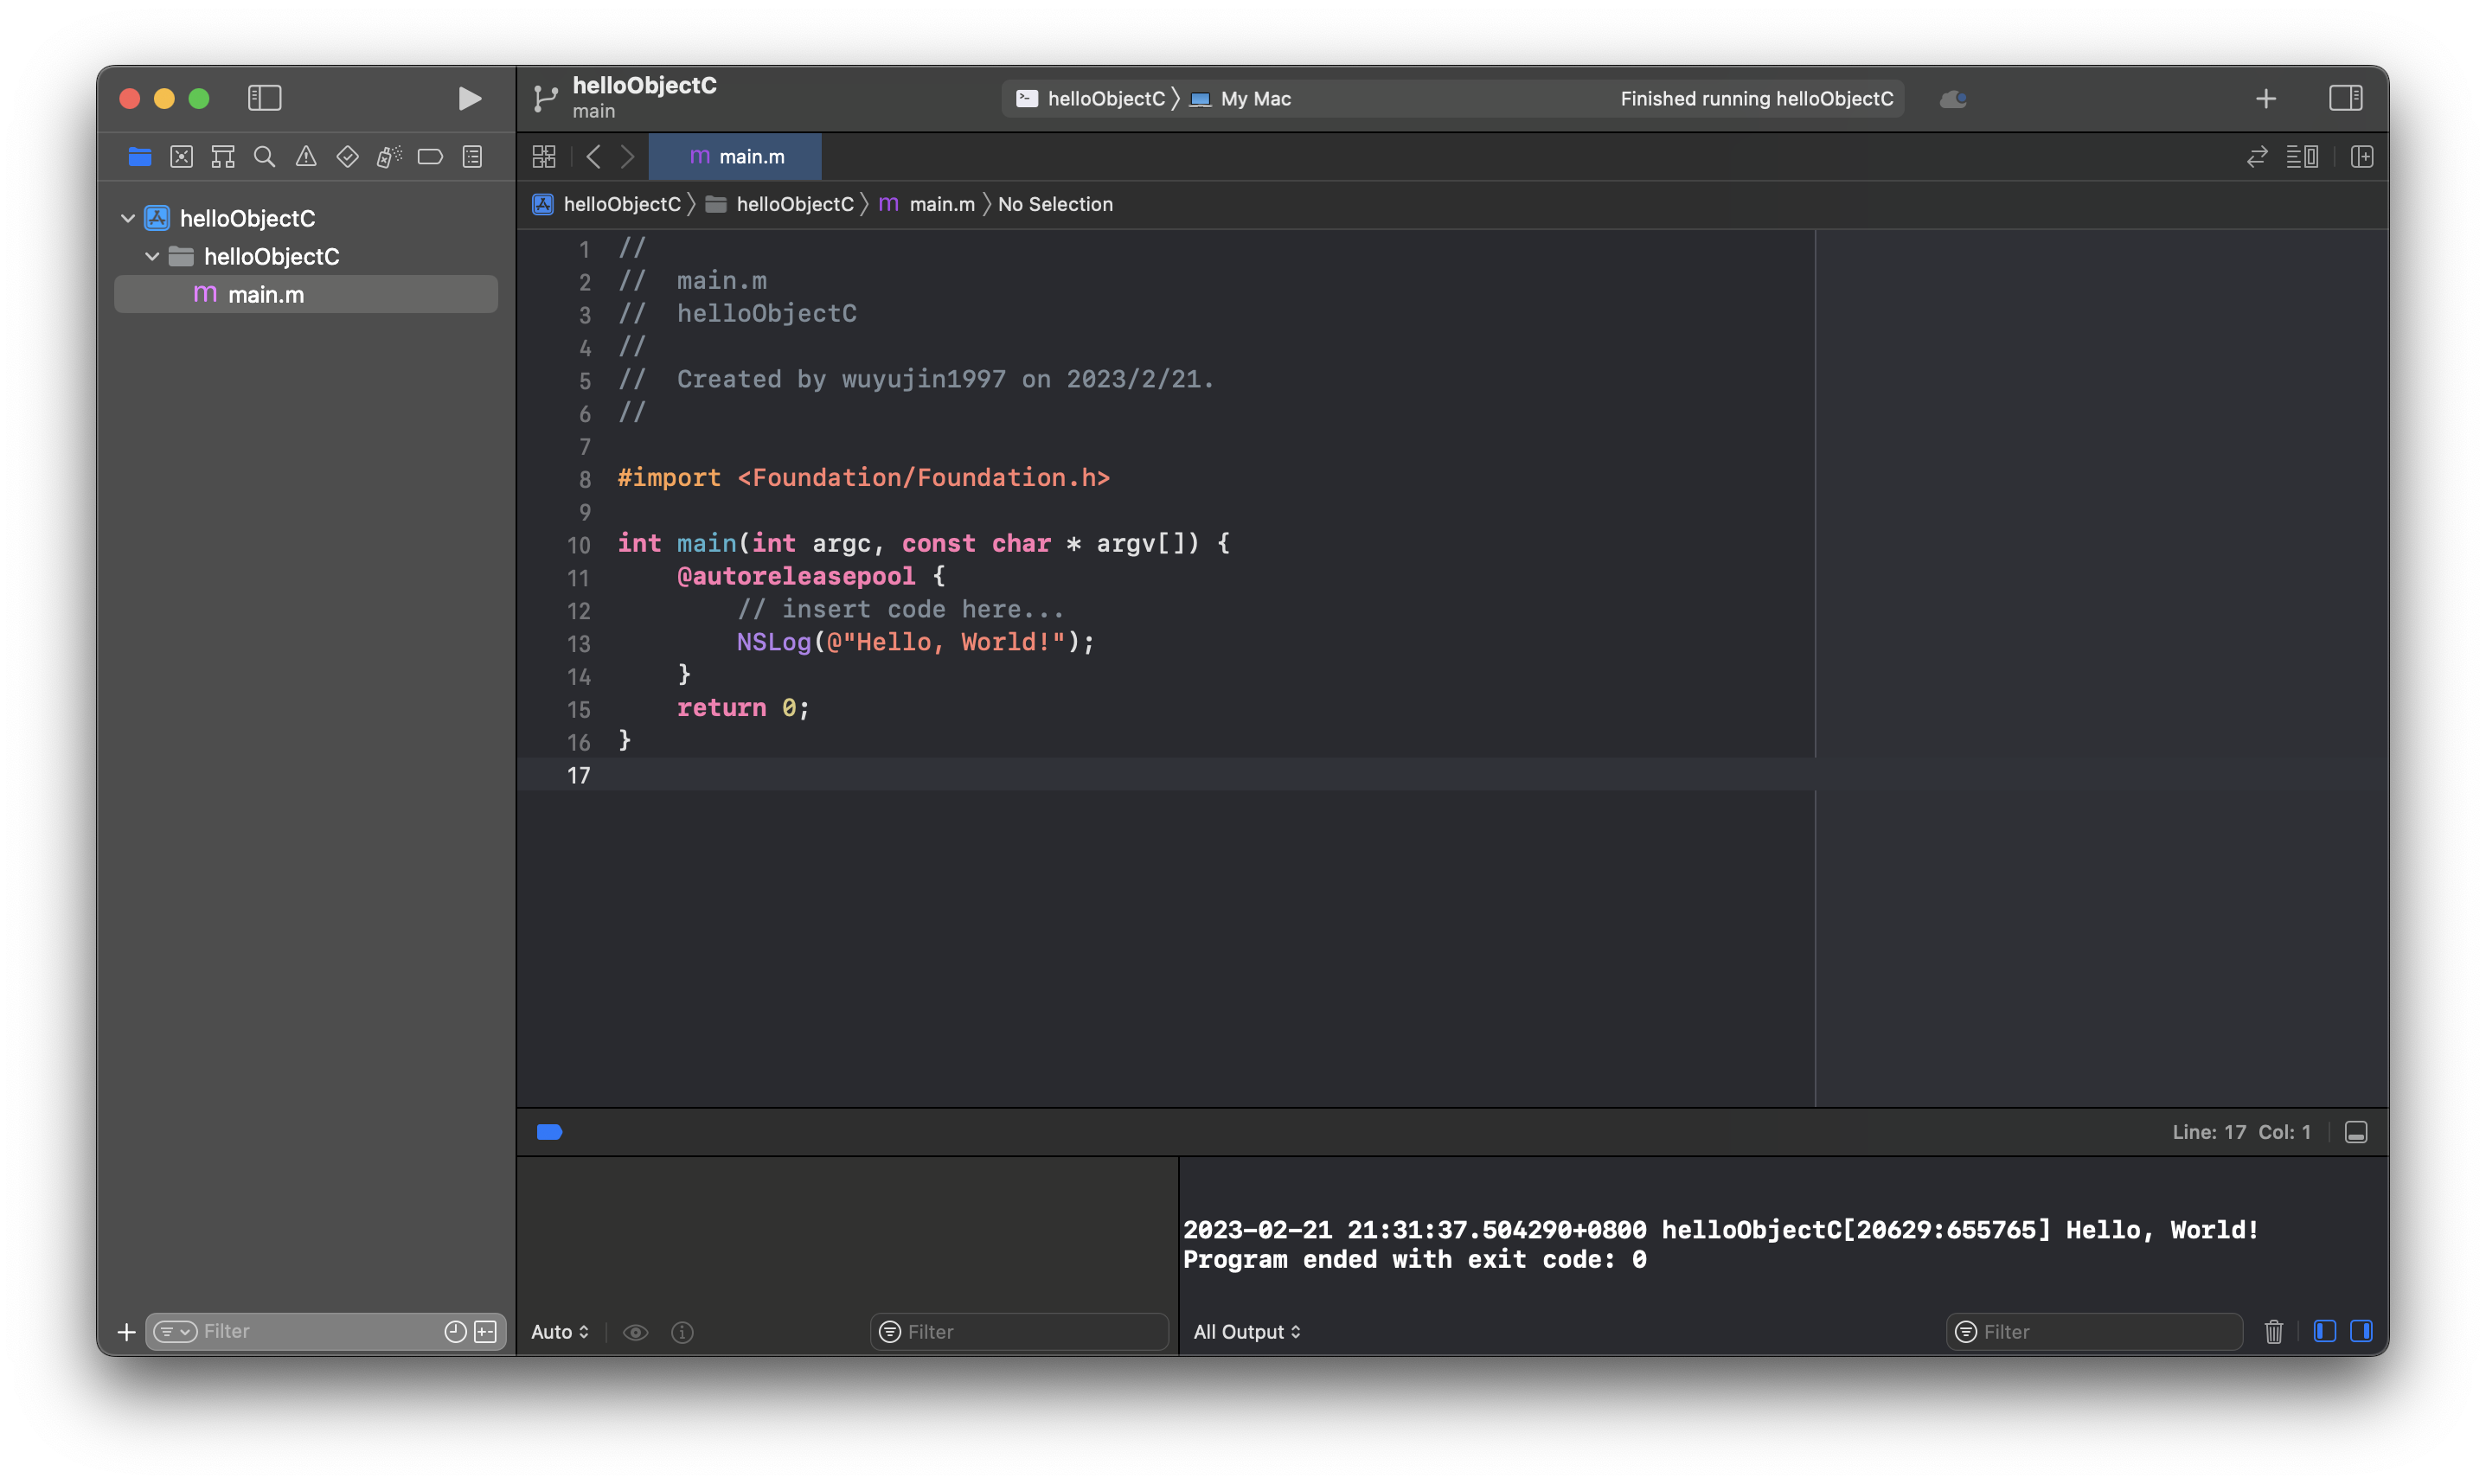This screenshot has width=2486, height=1484.
Task: Toggle the navigator sidebar visibility
Action: 264,98
